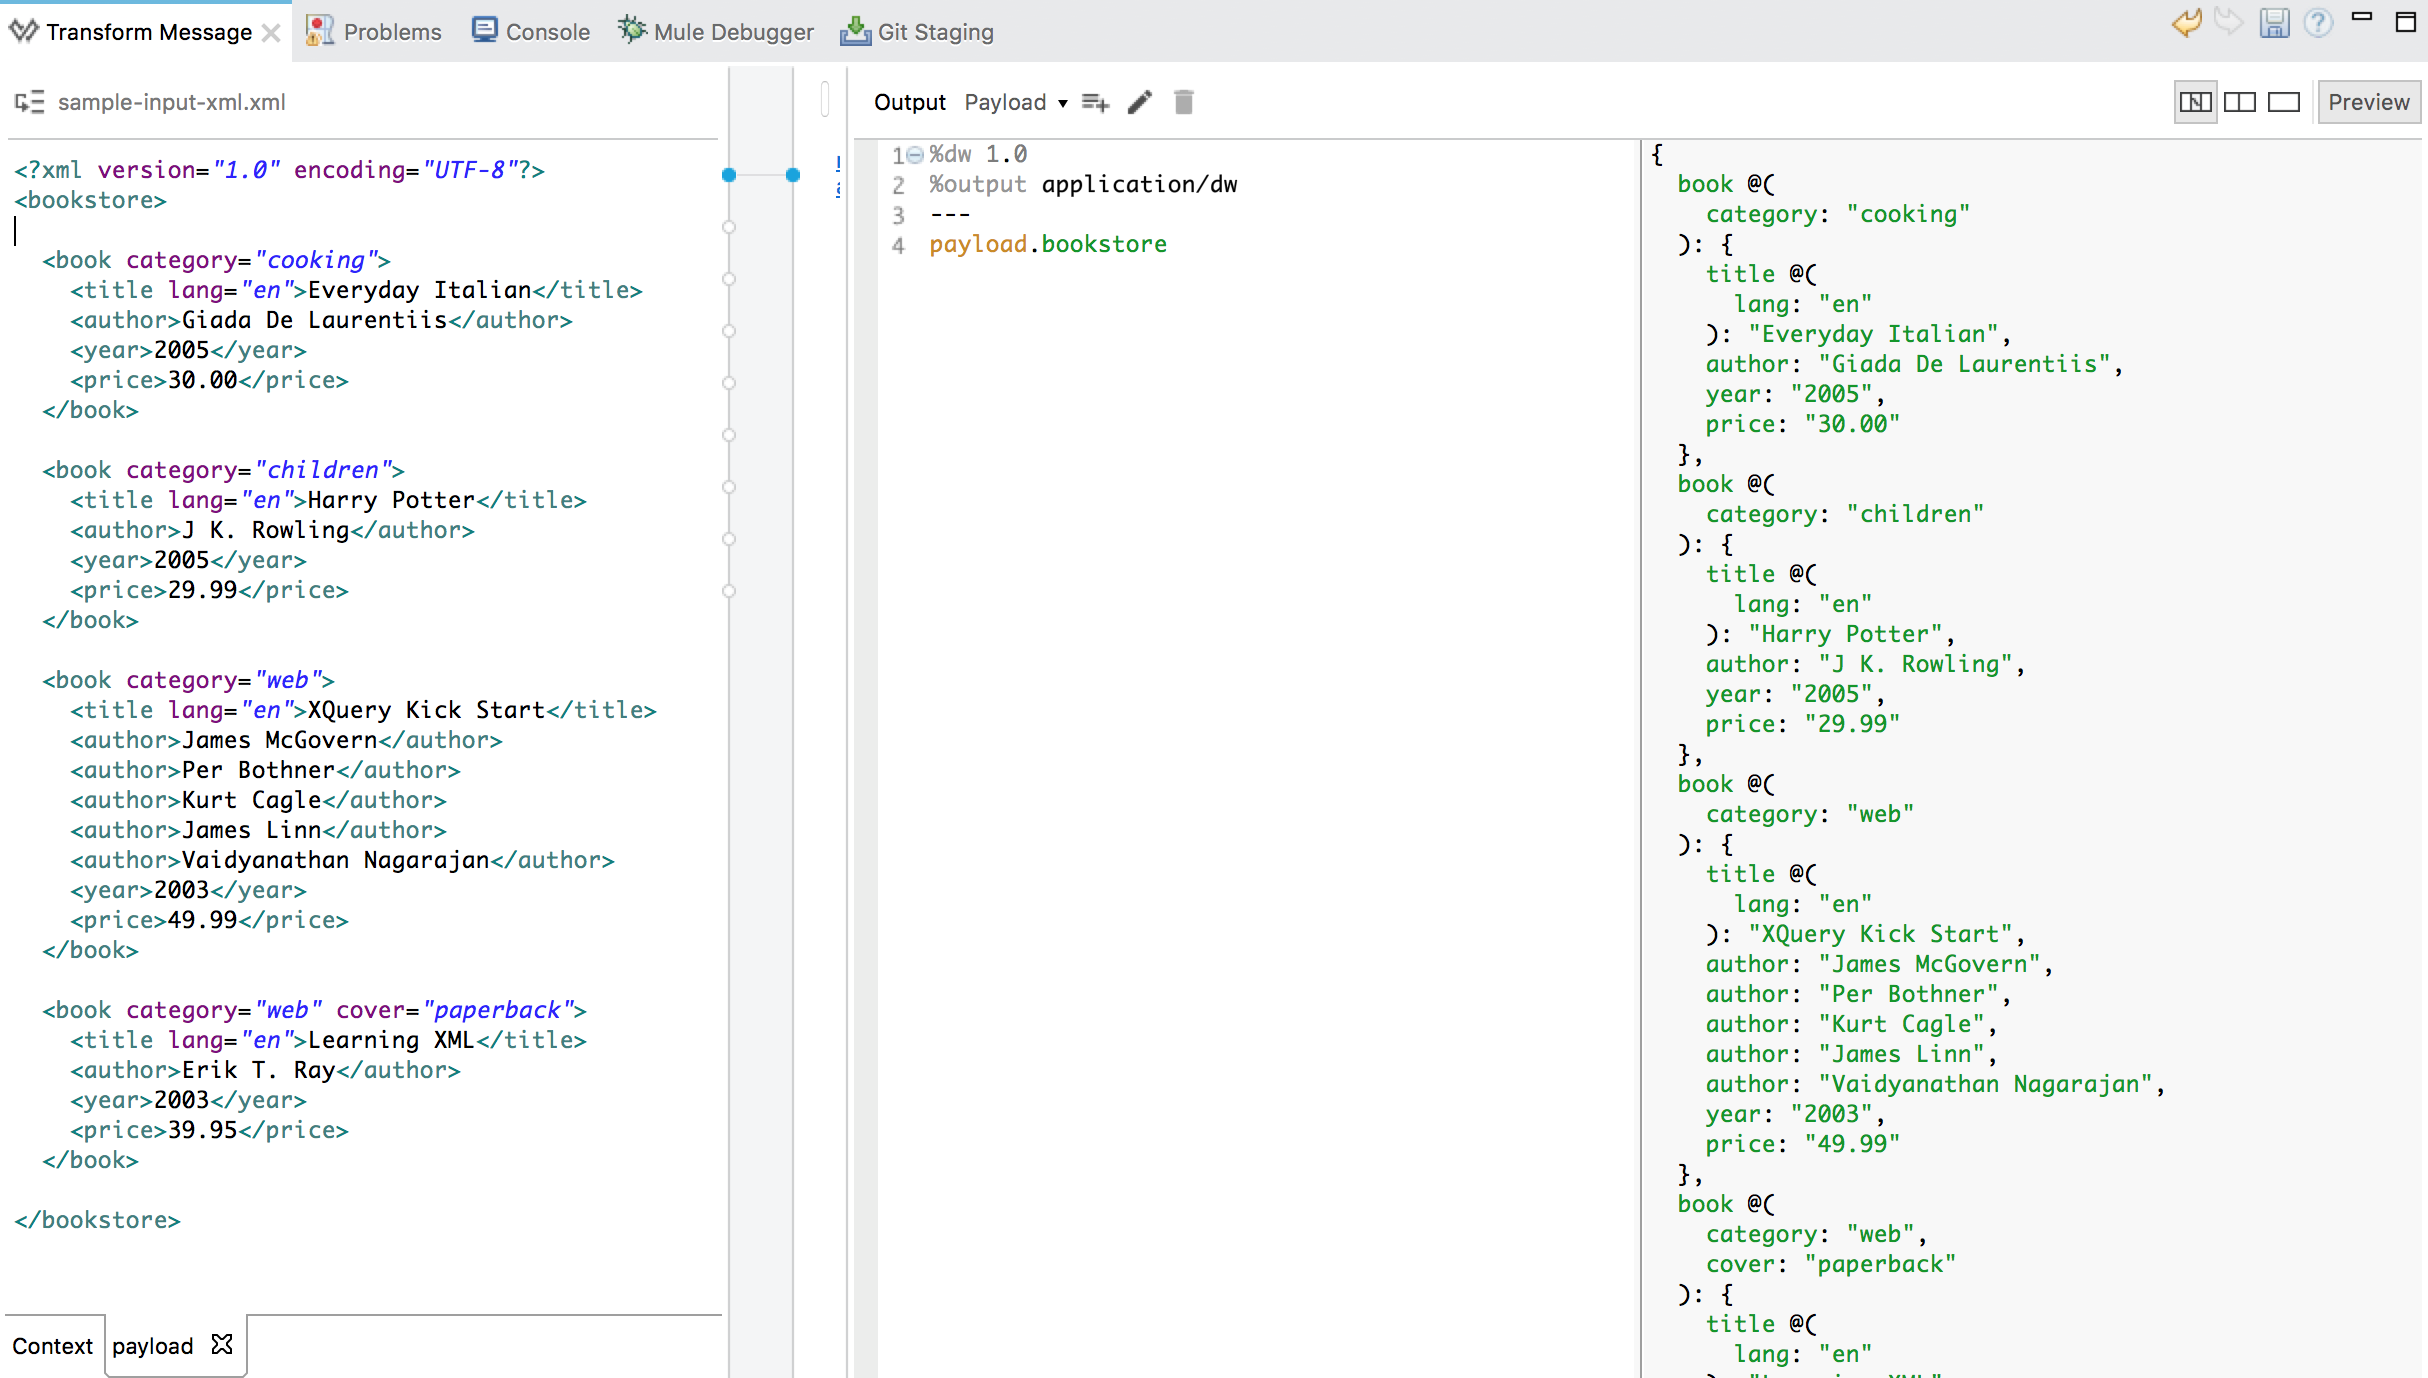Click the orange undo arrow icon

point(2186,24)
